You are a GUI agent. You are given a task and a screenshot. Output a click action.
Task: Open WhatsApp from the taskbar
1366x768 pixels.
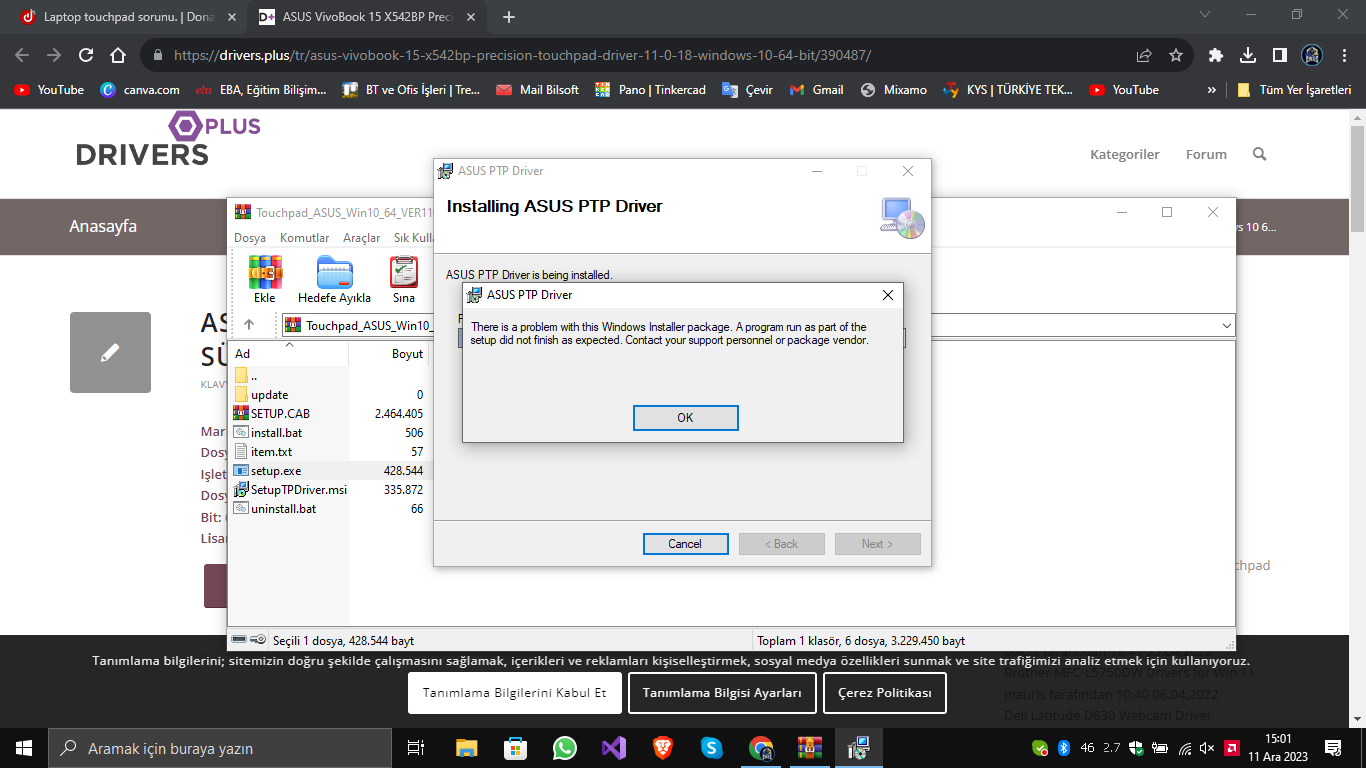(565, 748)
